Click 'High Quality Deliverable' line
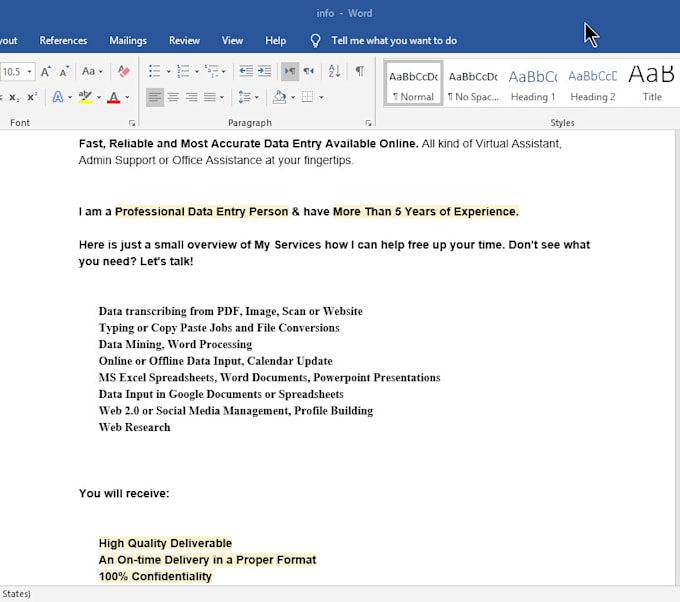The height and width of the screenshot is (602, 680). (165, 543)
